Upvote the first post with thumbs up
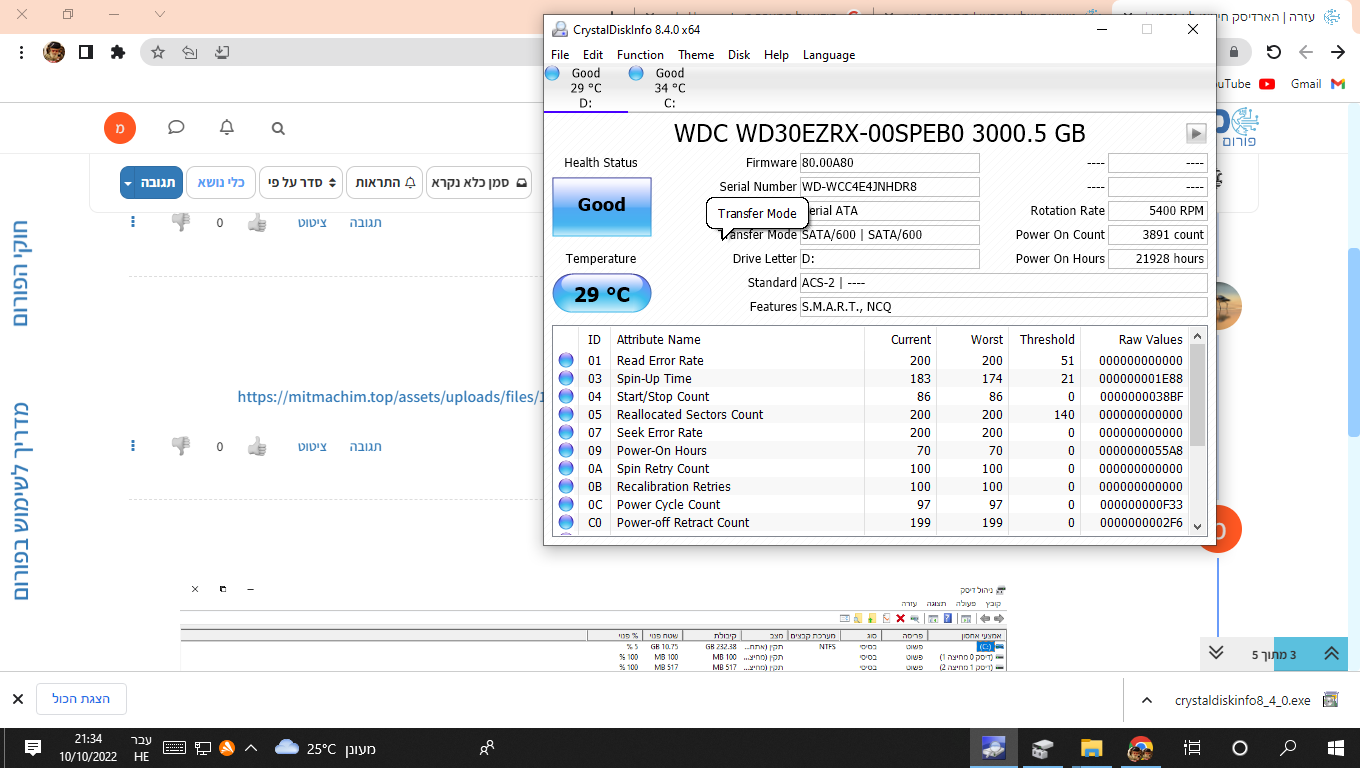The image size is (1360, 768). click(x=257, y=222)
